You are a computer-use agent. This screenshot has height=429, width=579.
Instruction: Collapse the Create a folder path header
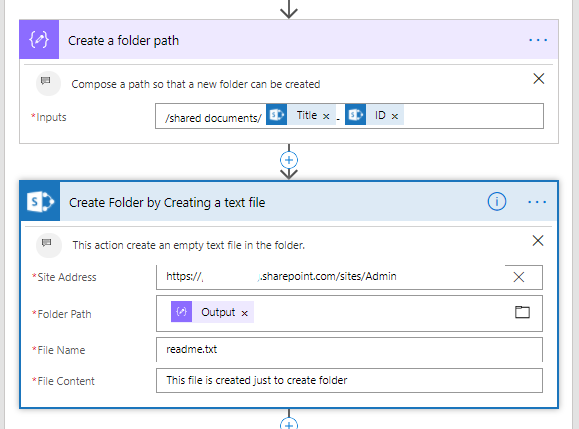click(x=289, y=40)
